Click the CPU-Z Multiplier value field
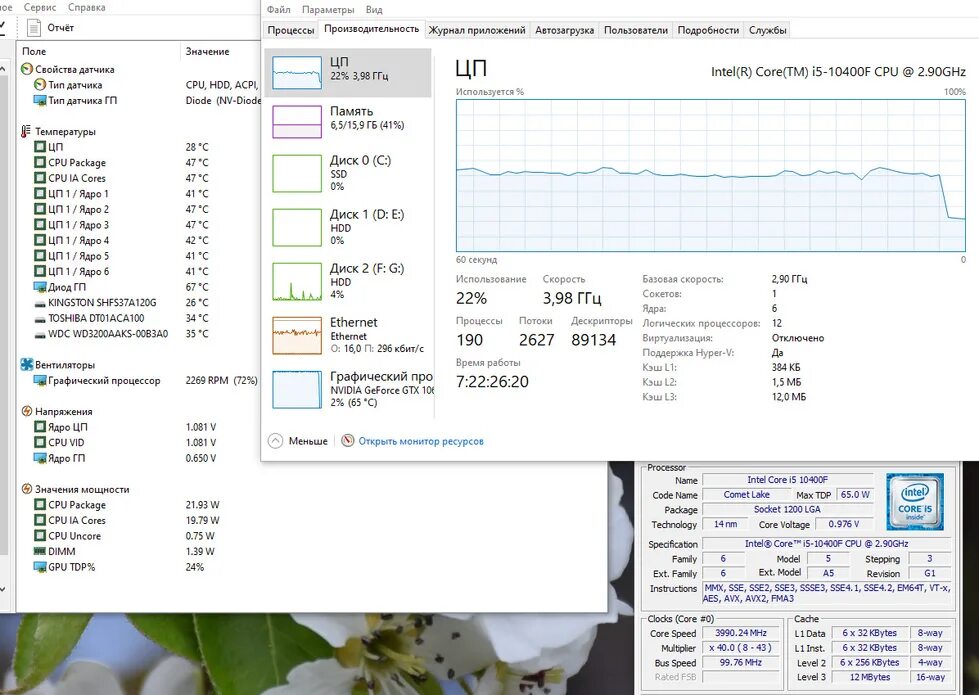Viewport: 979px width, 695px height. [740, 648]
